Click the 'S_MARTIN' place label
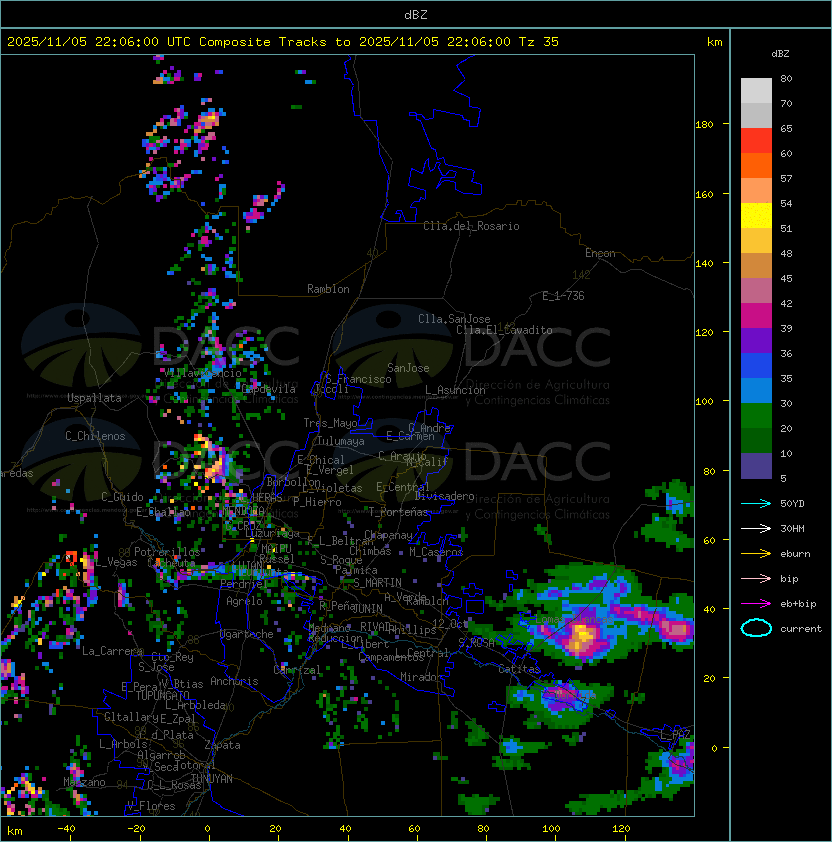 click(x=377, y=583)
